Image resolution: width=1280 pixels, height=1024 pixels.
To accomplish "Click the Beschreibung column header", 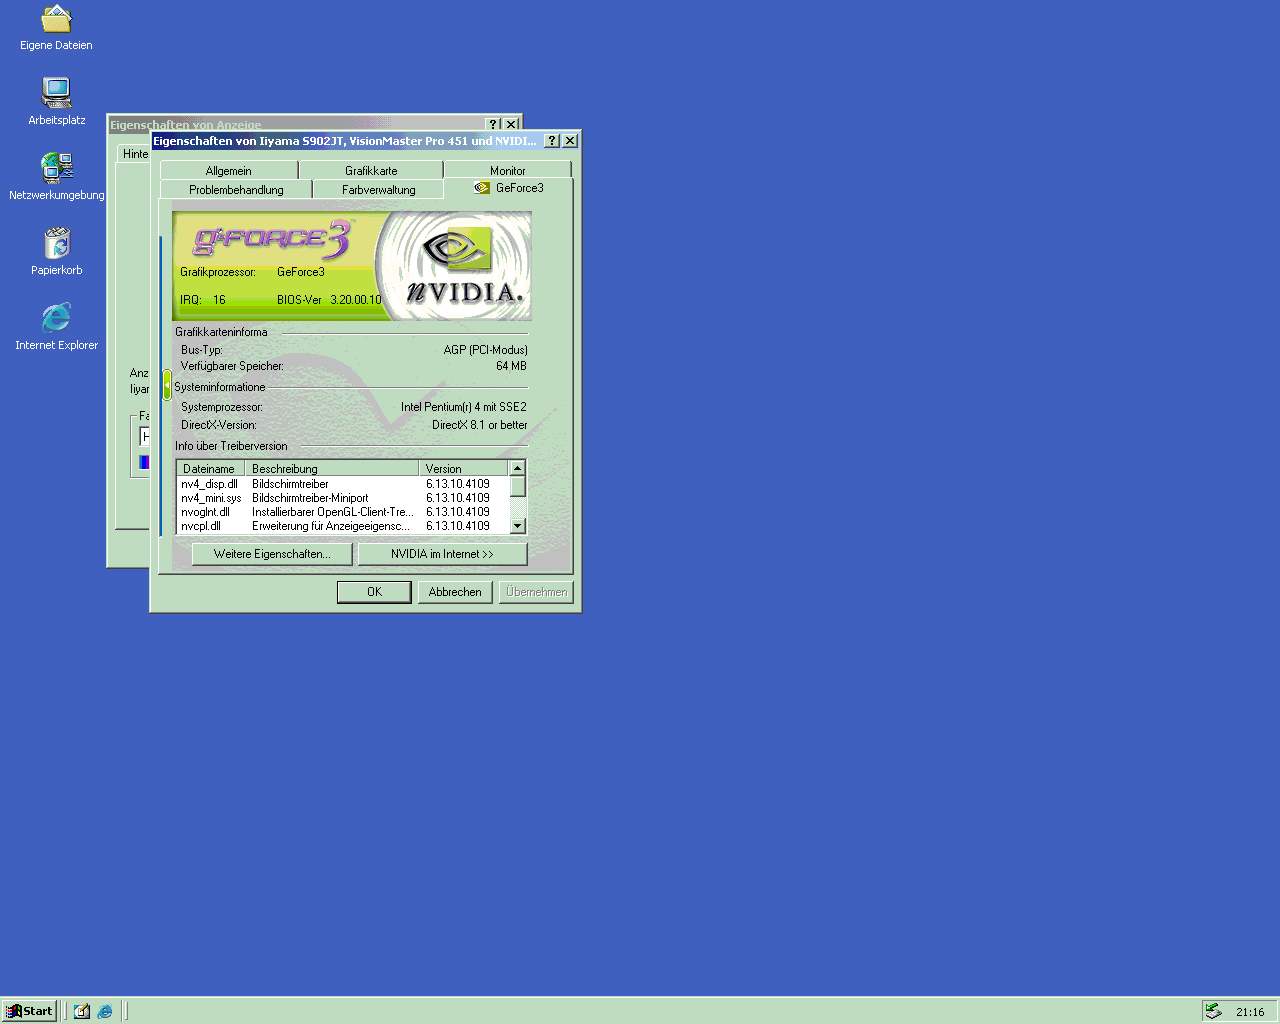I will [332, 468].
